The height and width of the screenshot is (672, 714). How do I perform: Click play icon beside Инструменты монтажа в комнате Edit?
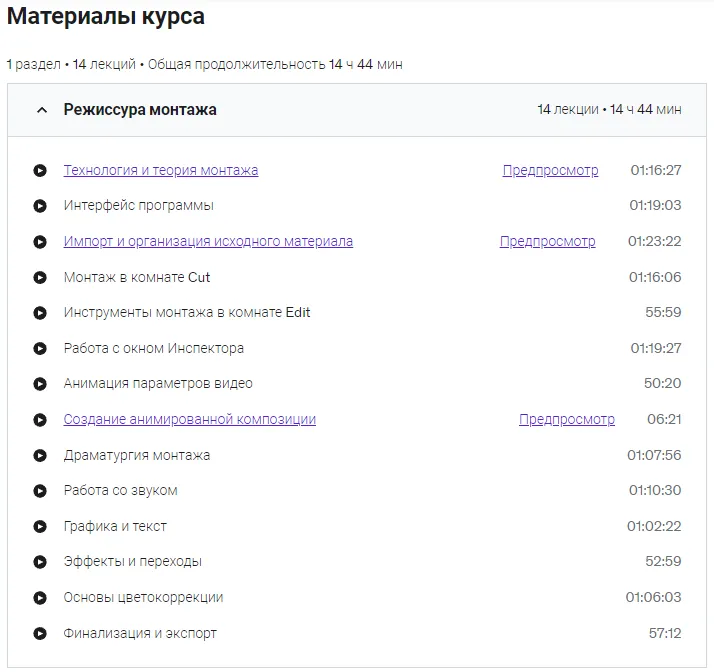coord(40,313)
